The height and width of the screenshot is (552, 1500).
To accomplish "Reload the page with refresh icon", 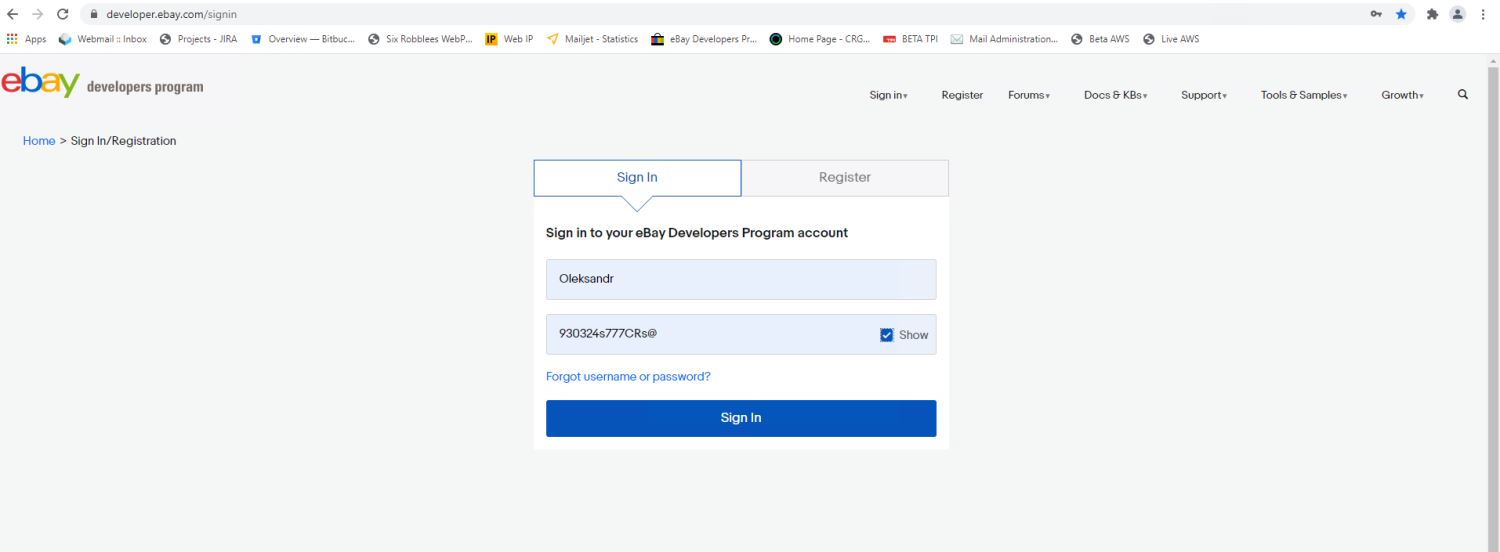I will [x=64, y=14].
